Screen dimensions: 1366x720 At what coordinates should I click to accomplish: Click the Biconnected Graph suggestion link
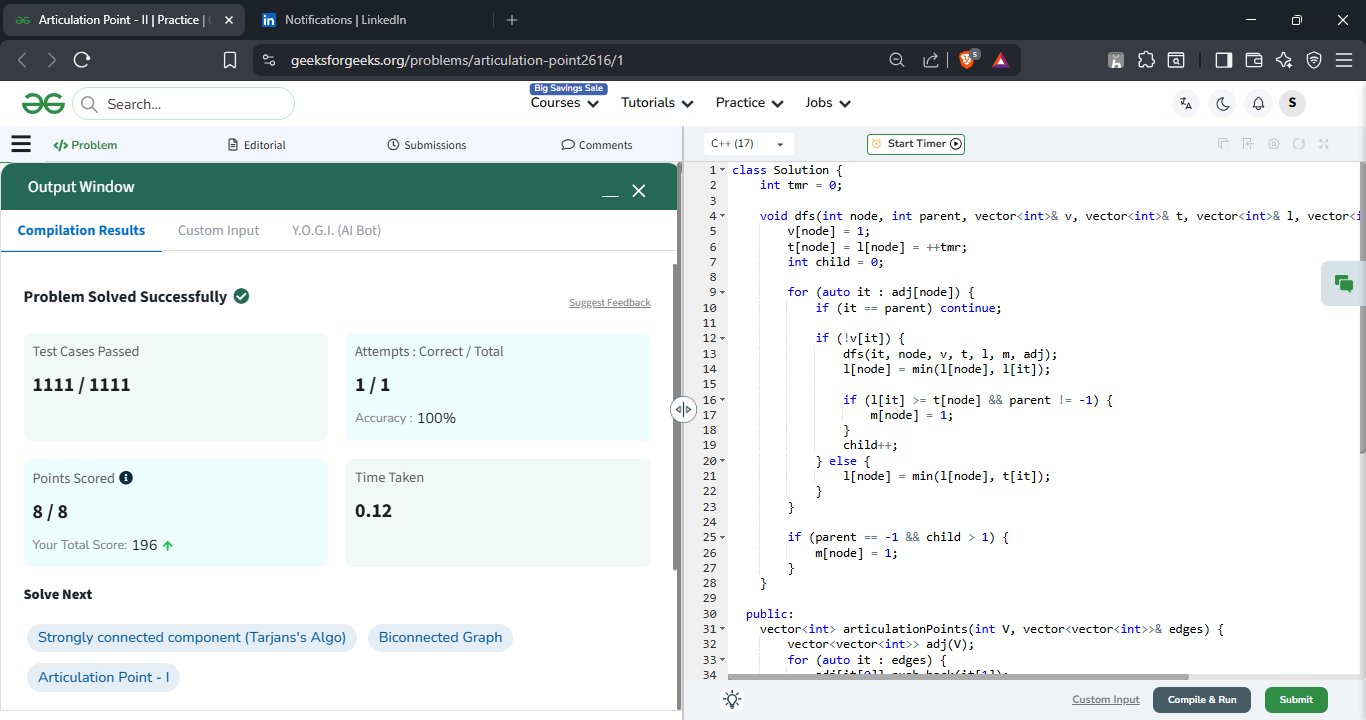click(440, 637)
